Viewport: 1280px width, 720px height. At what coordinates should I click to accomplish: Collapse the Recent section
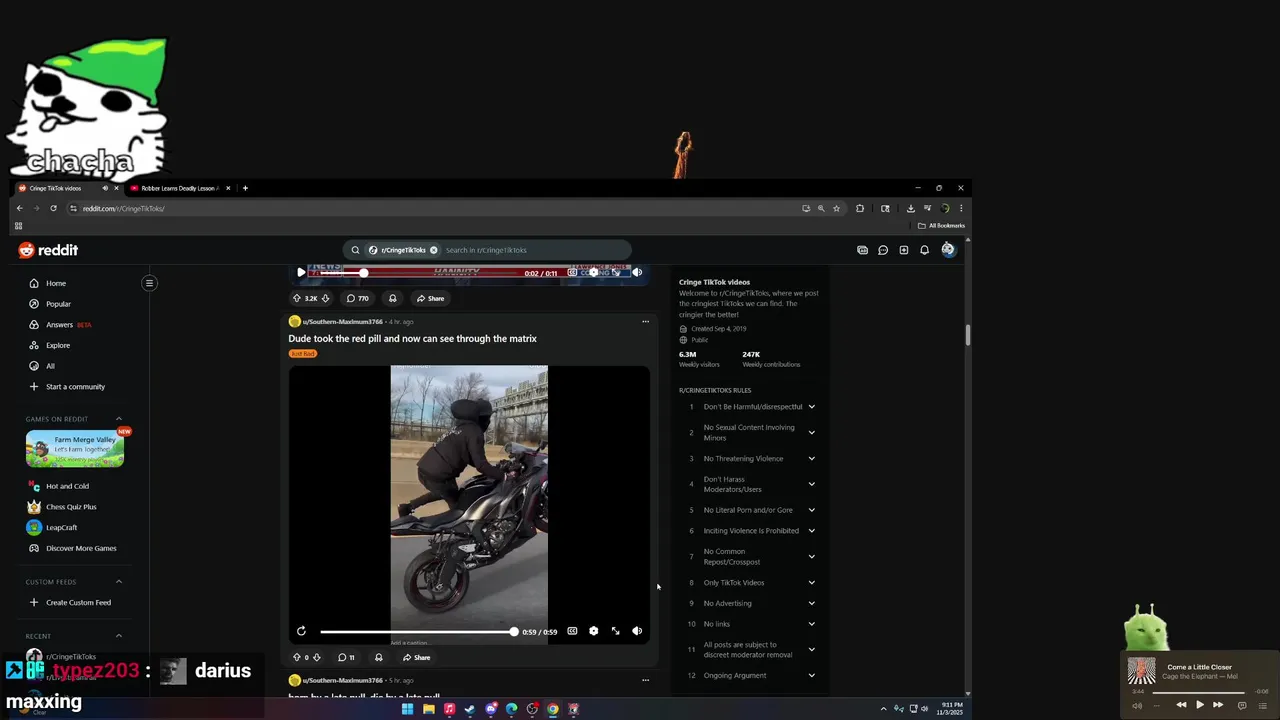click(x=118, y=636)
